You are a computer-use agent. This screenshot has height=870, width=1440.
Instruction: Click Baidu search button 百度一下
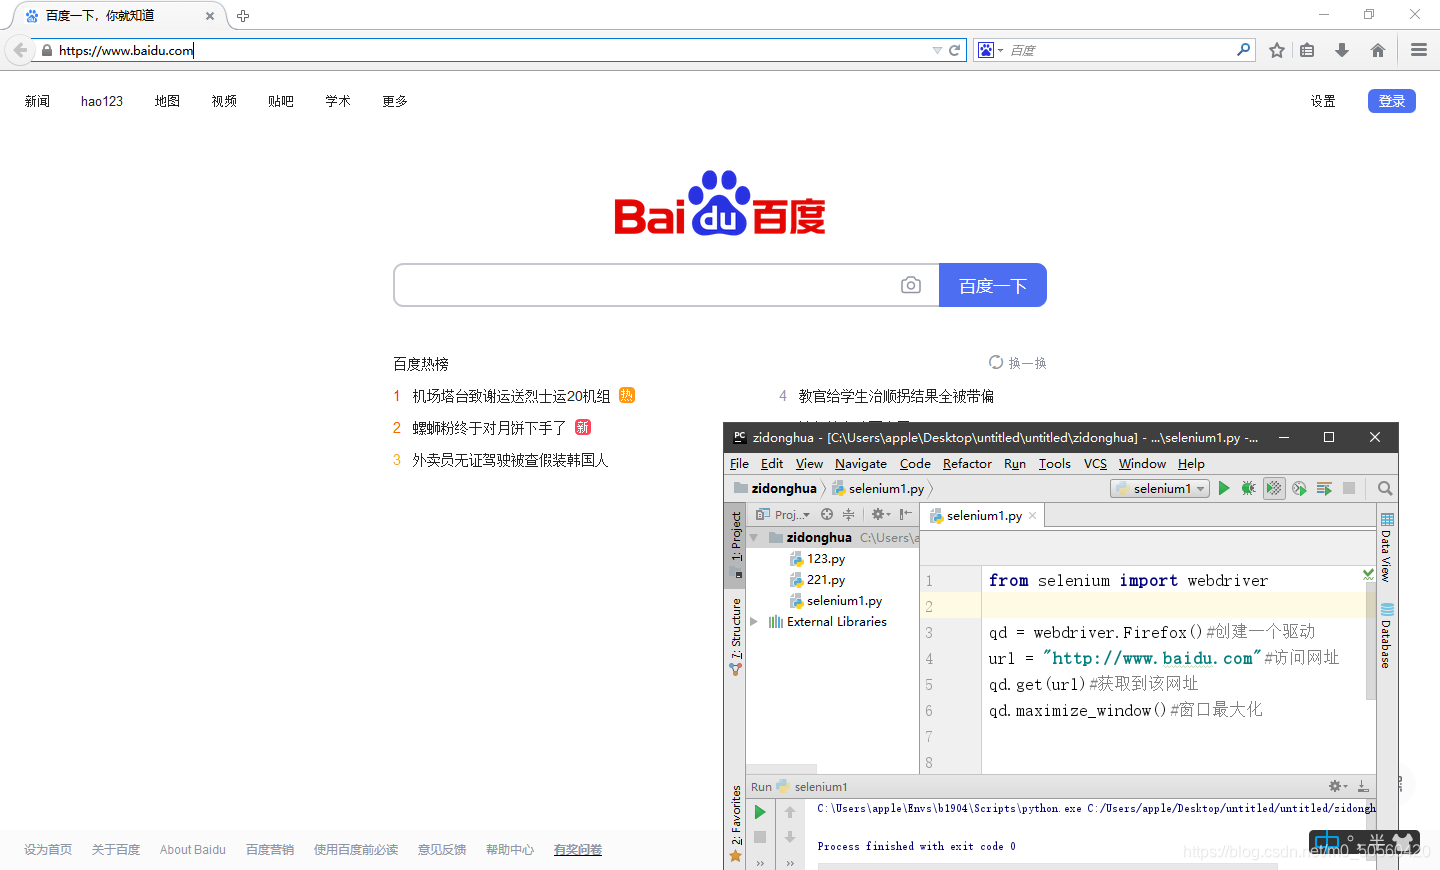tap(993, 285)
